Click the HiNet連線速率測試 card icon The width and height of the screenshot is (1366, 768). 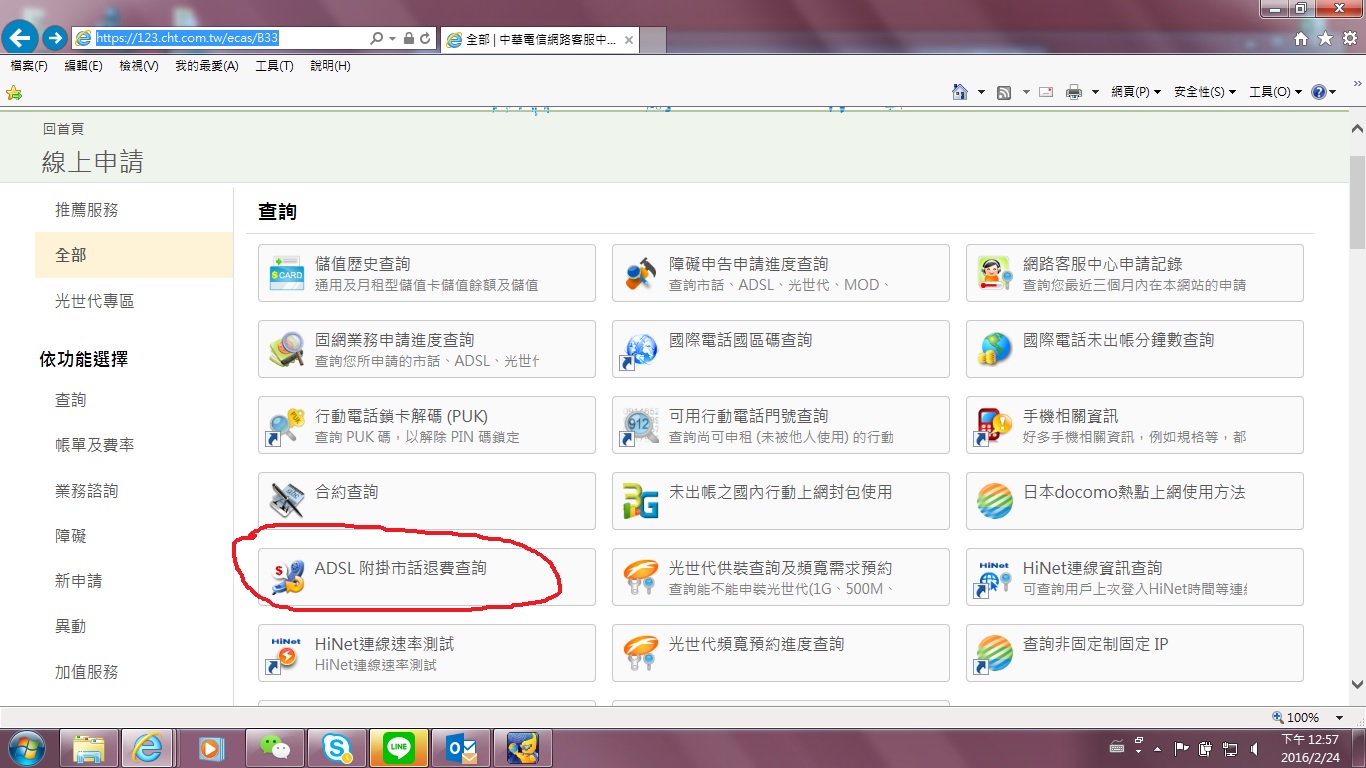[x=287, y=653]
